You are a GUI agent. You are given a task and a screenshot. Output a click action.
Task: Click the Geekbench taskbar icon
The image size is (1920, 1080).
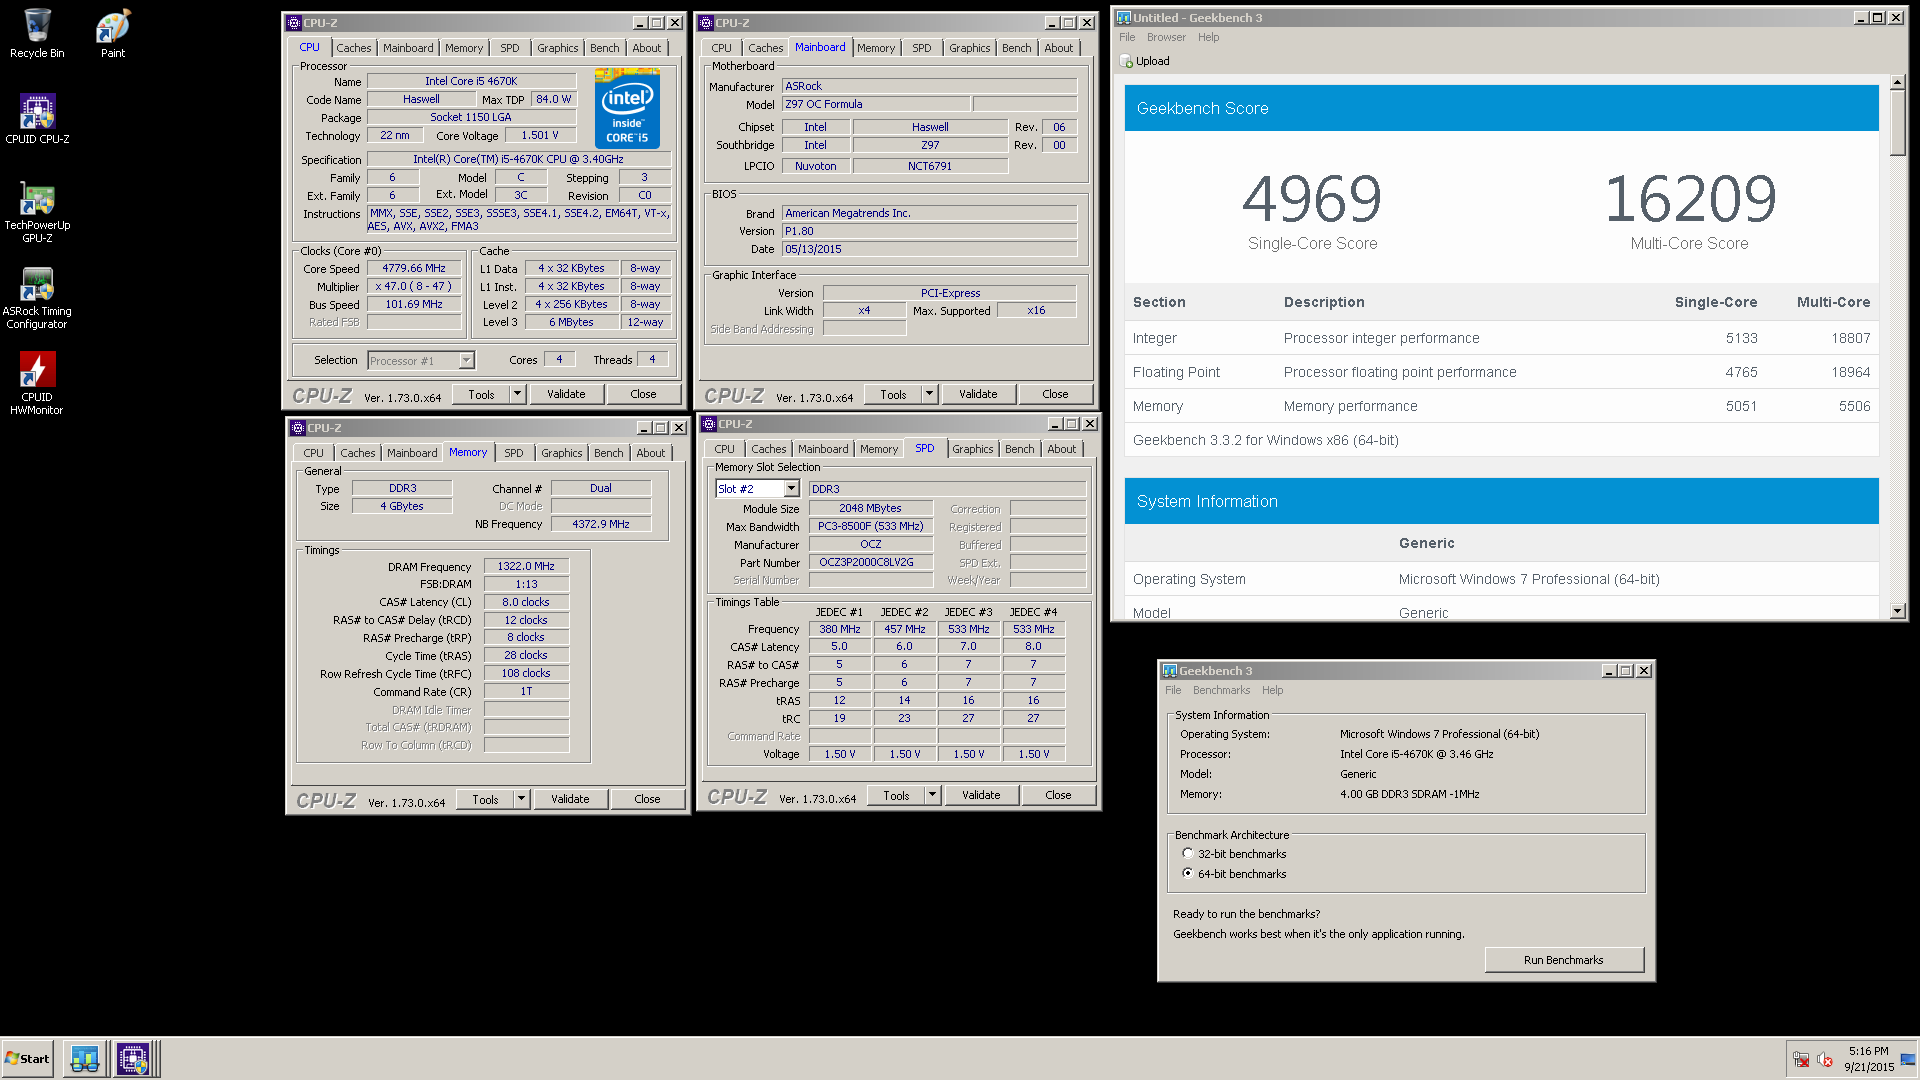[85, 1058]
